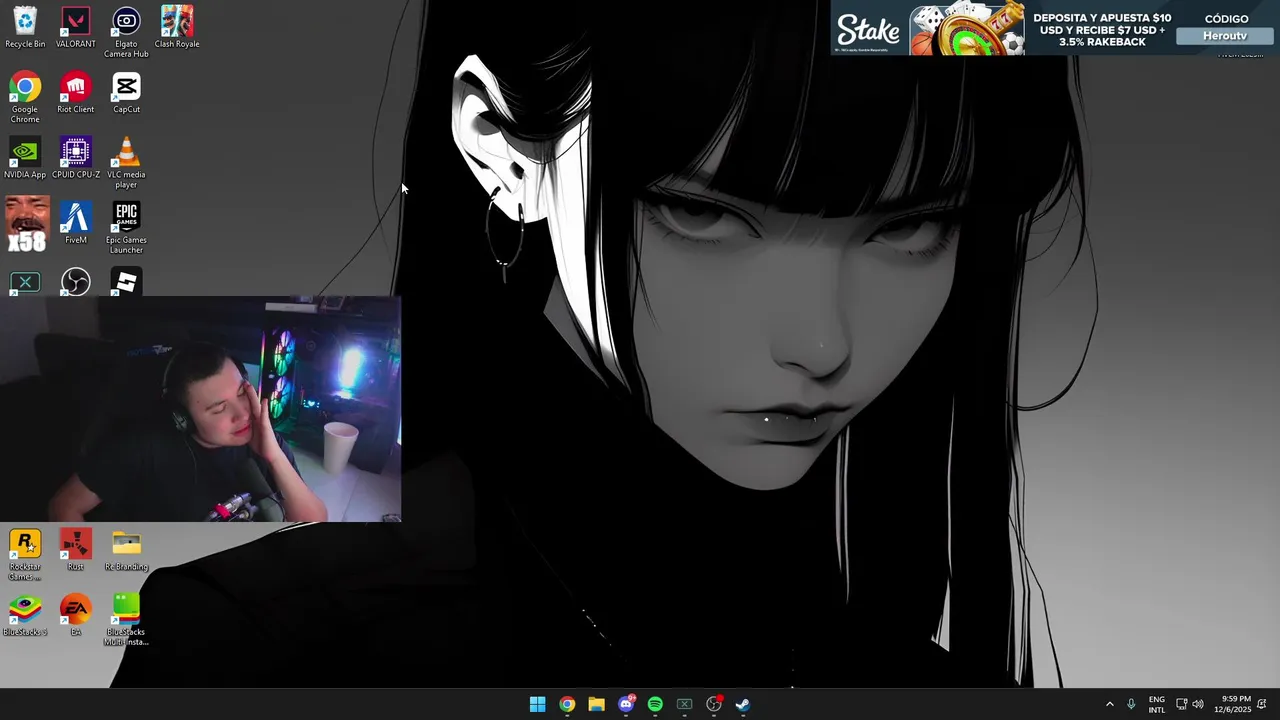The height and width of the screenshot is (720, 1280).
Task: Select the OBS Studio desktop icon
Action: 76,282
